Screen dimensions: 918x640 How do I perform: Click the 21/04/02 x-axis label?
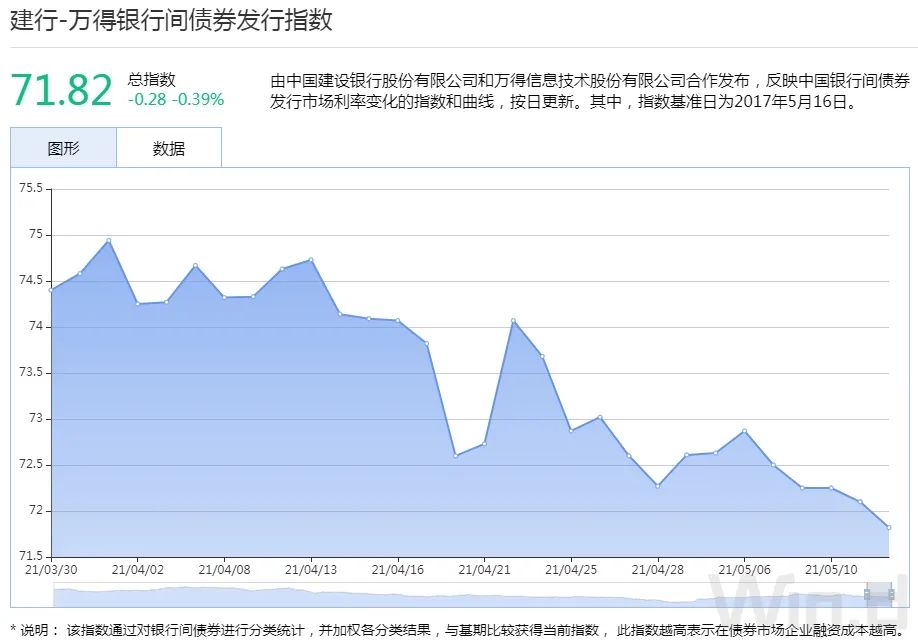click(x=138, y=570)
